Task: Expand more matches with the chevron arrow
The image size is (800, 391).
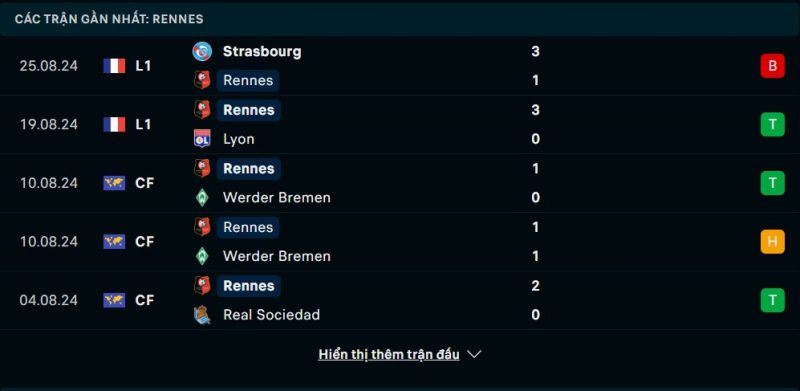Action: click(474, 354)
